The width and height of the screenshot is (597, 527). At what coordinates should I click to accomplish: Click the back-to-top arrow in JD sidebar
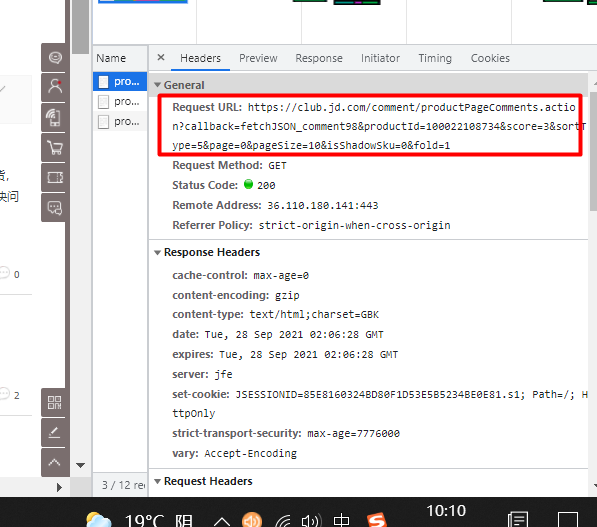pos(55,463)
